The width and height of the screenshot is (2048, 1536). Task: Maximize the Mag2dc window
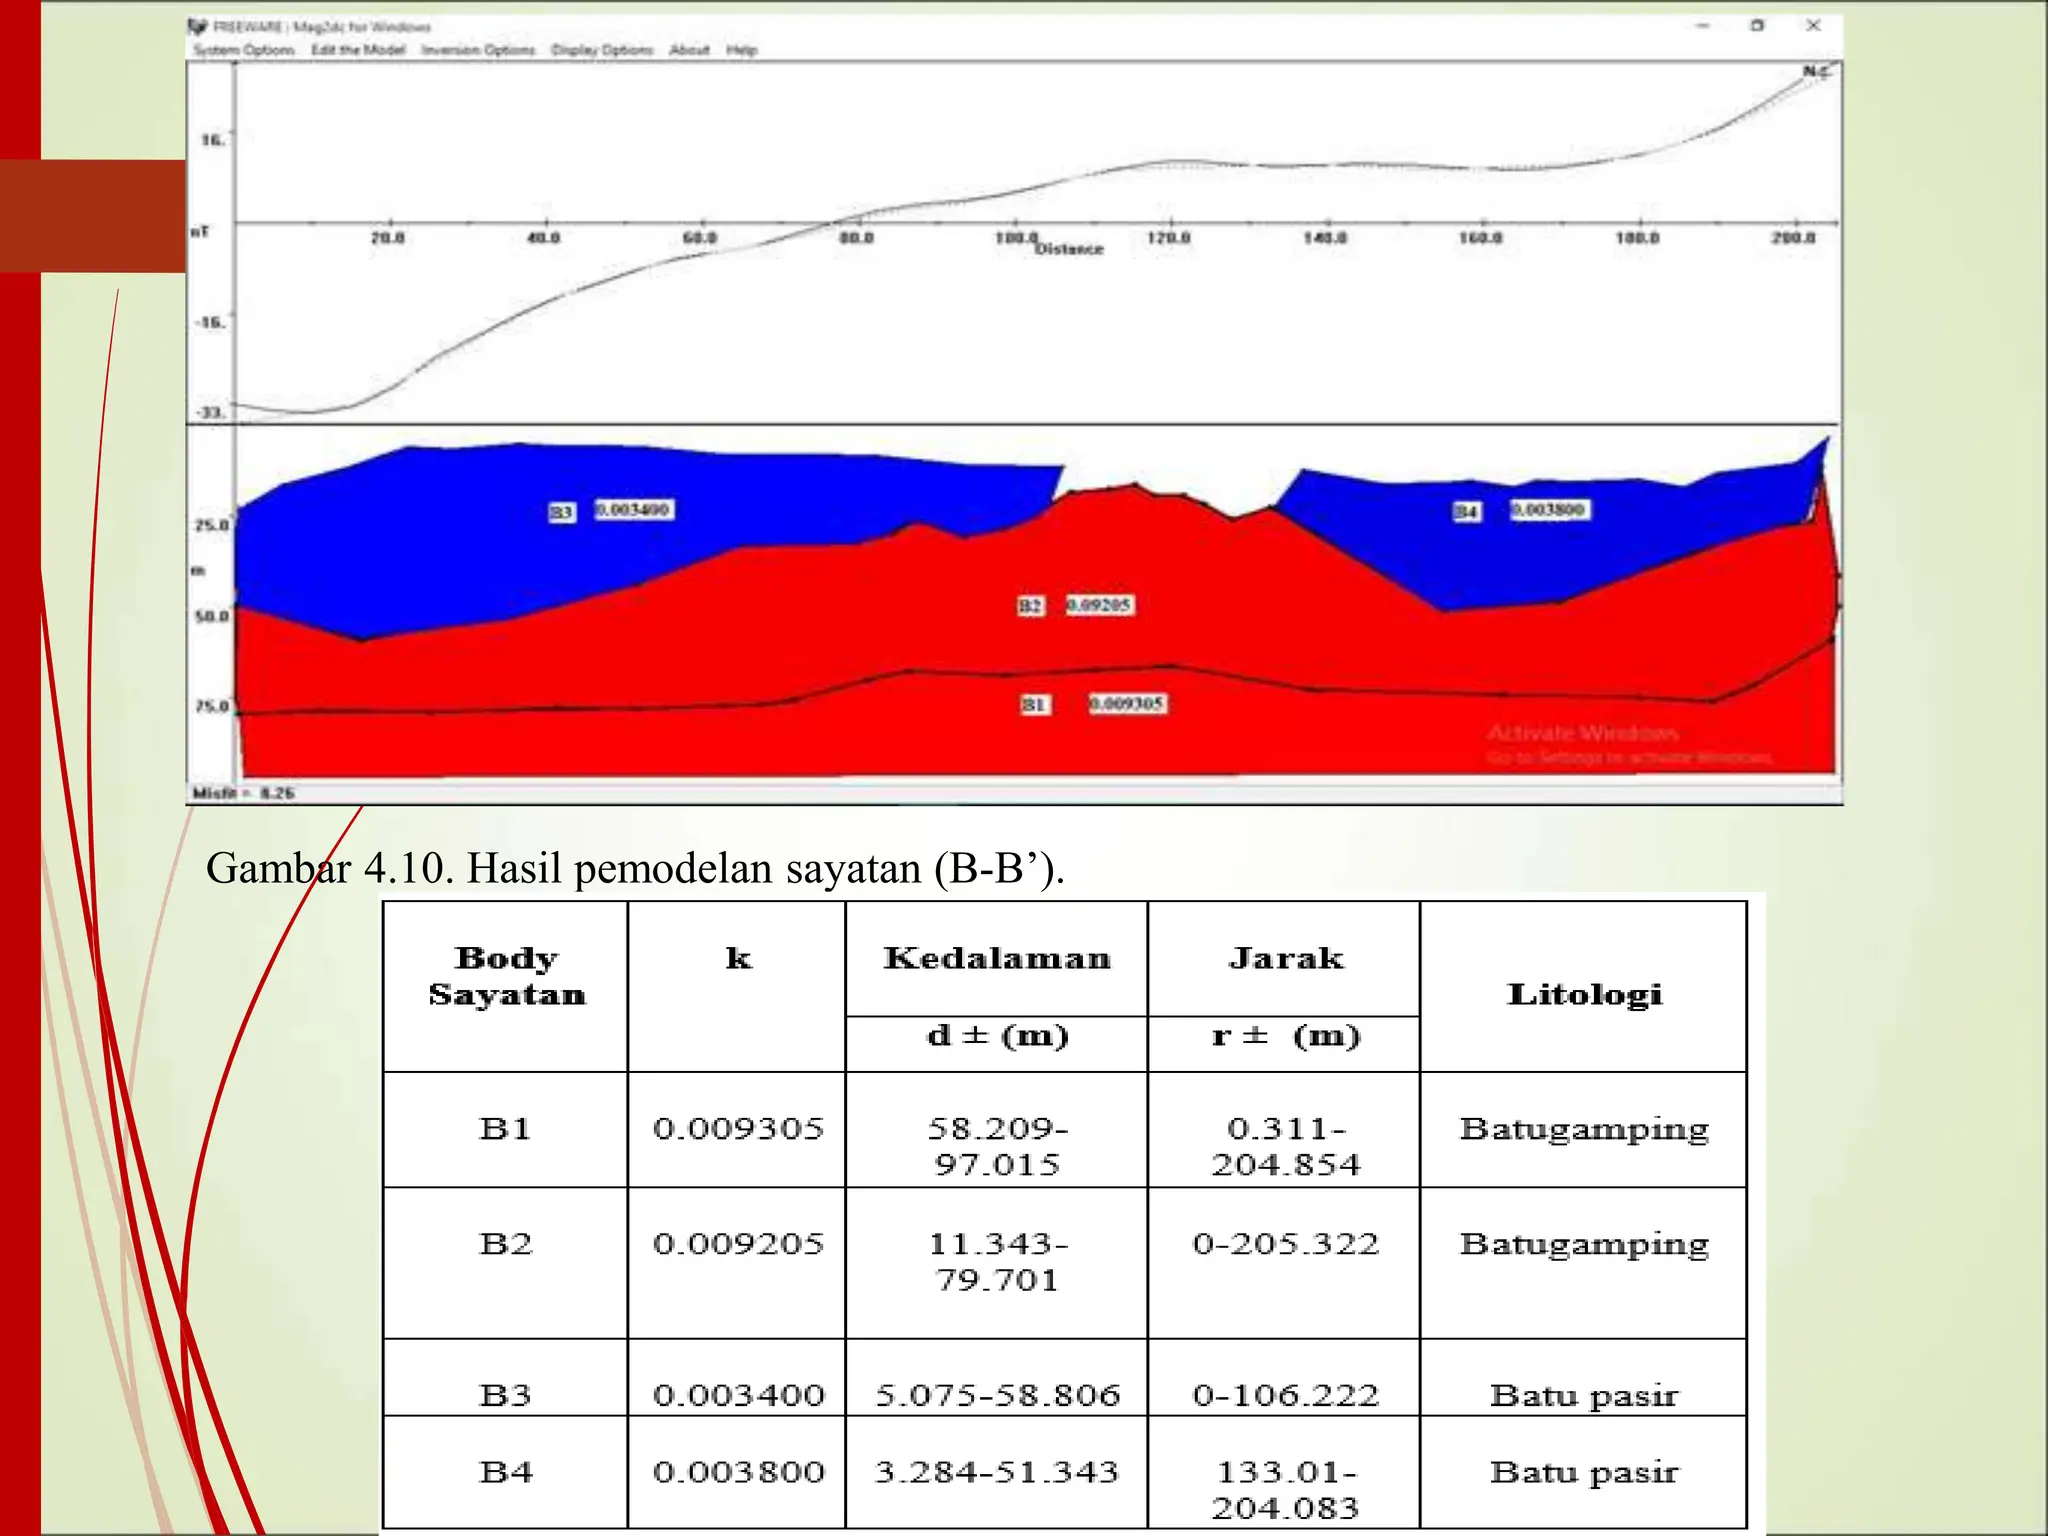[x=1758, y=26]
